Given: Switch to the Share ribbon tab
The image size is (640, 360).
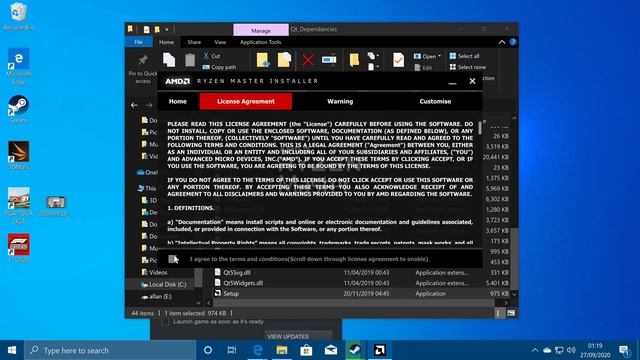Looking at the screenshot, I should [194, 42].
